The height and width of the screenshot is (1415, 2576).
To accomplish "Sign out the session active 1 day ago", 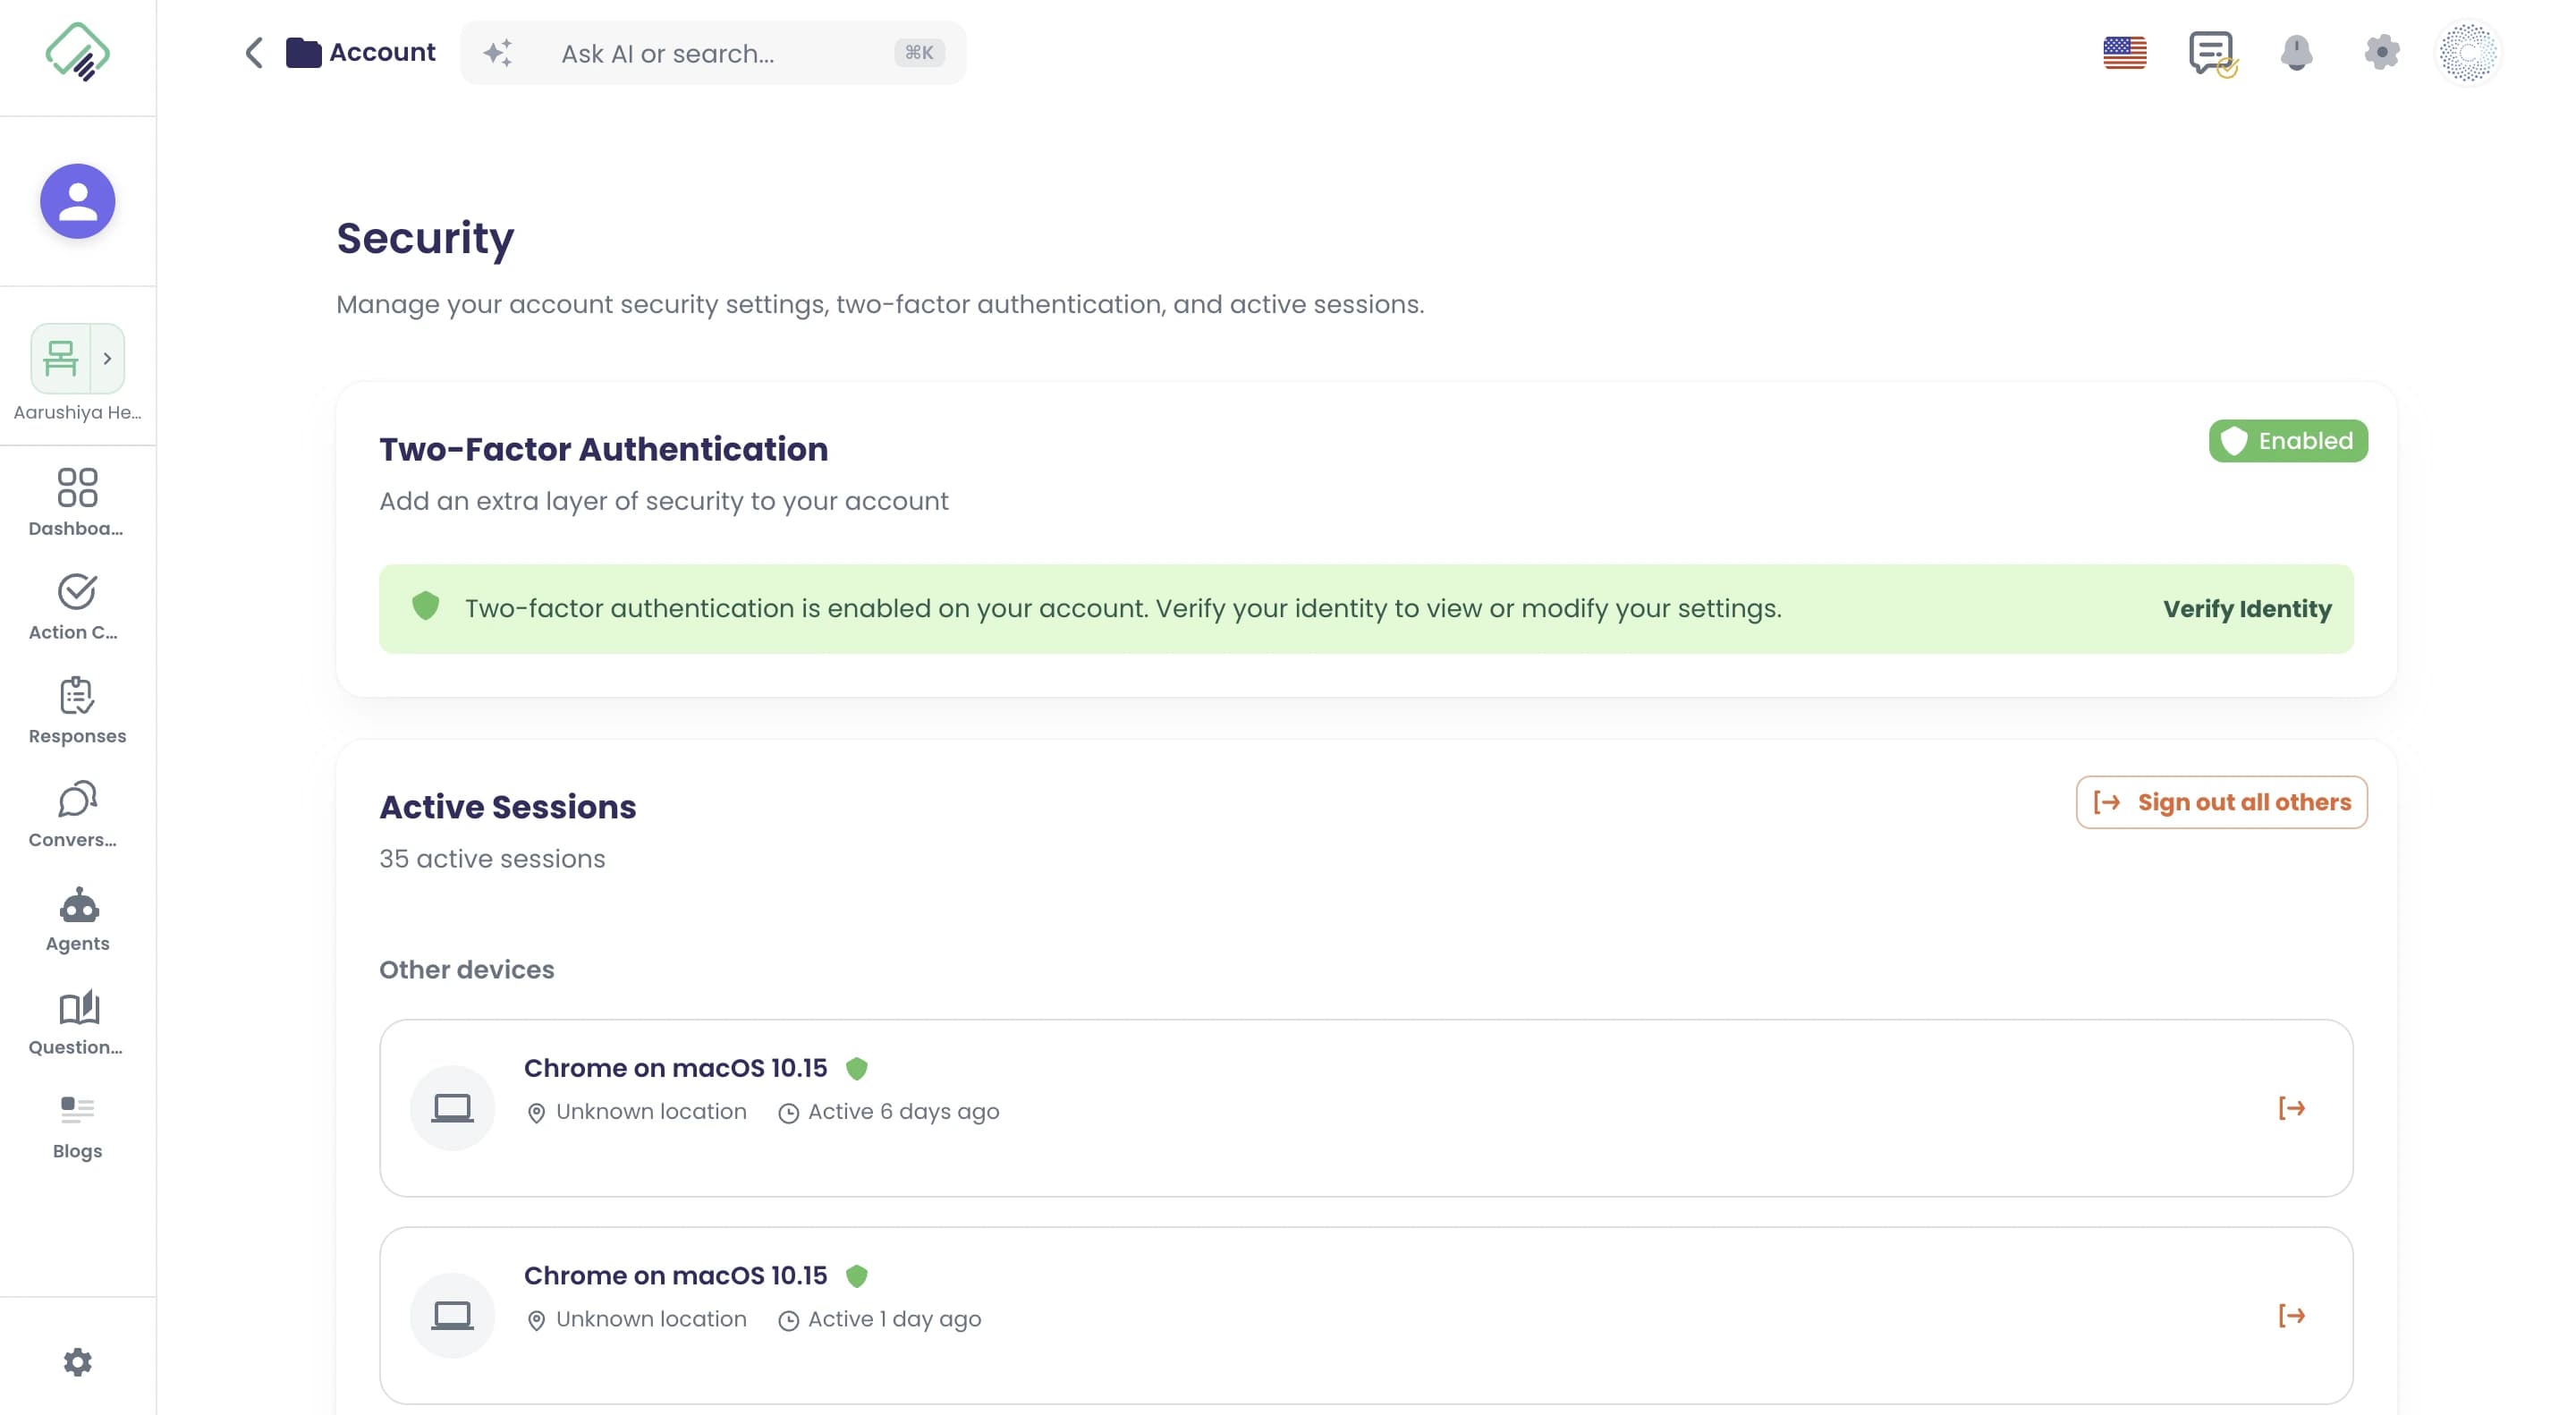I will (2291, 1315).
